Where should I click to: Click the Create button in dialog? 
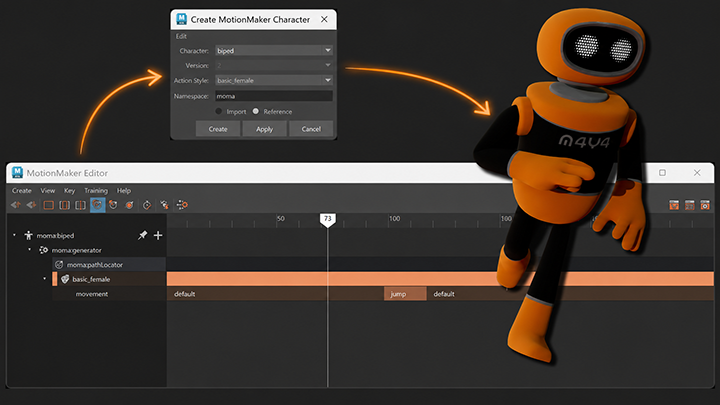[x=218, y=129]
